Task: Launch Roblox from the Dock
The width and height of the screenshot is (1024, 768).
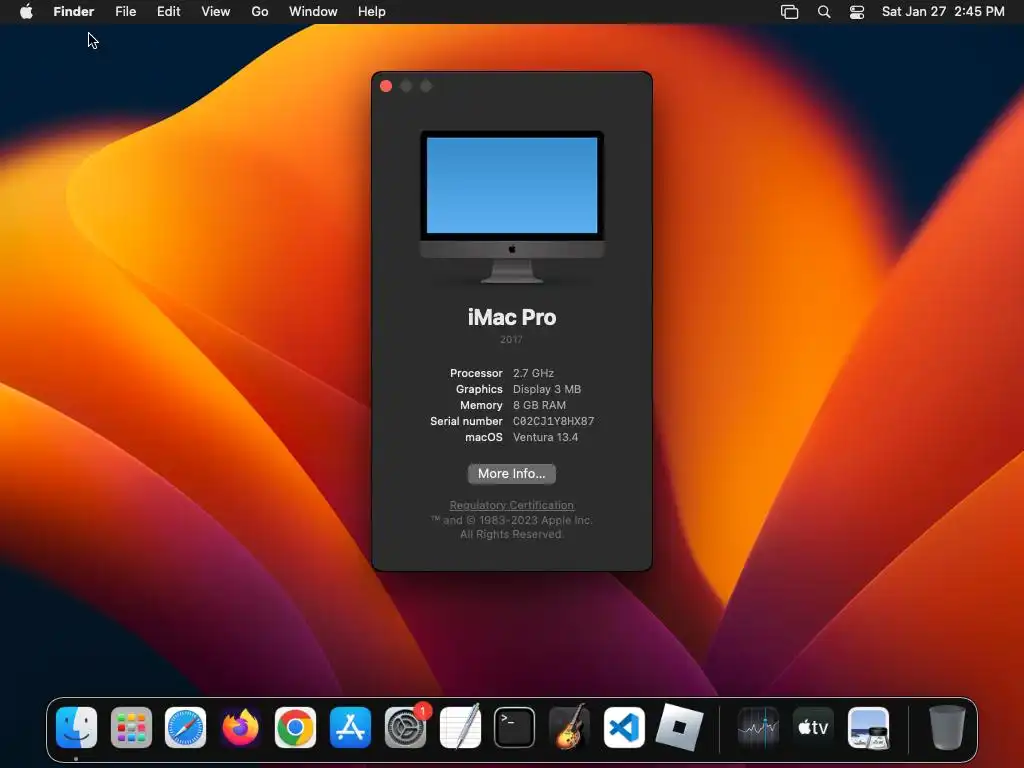Action: coord(679,728)
